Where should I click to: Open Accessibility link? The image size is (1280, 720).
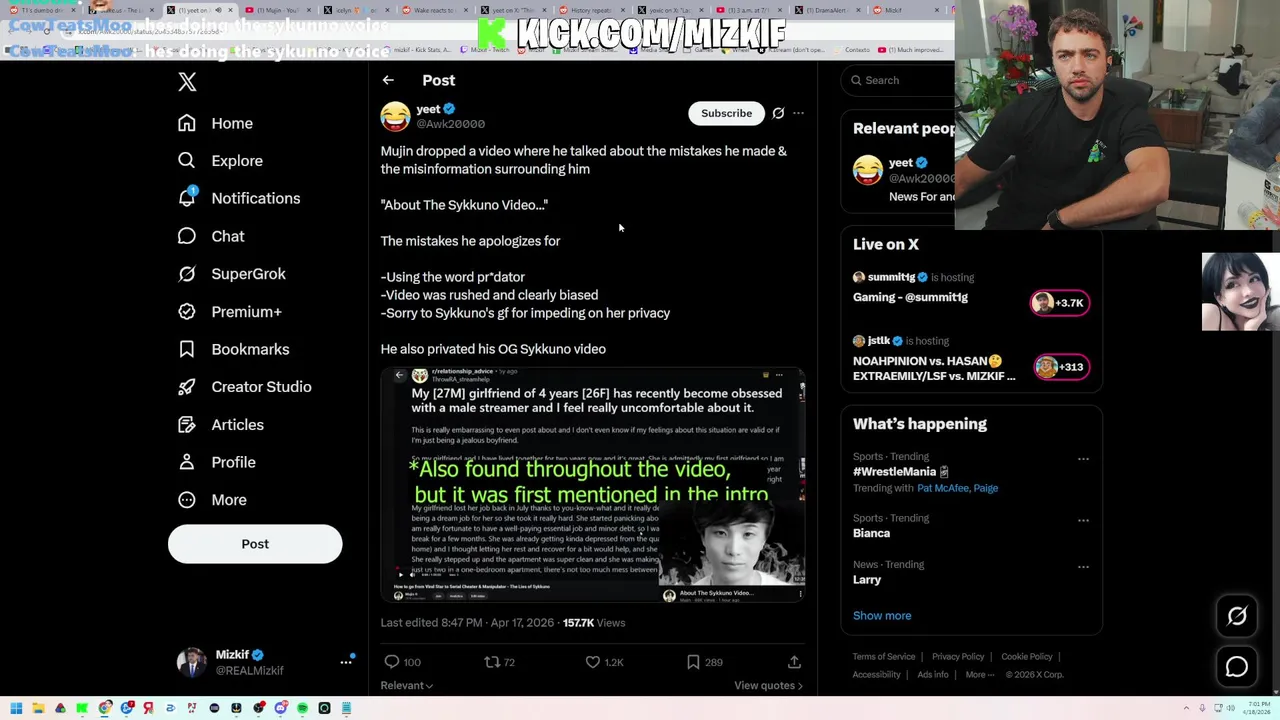(877, 675)
